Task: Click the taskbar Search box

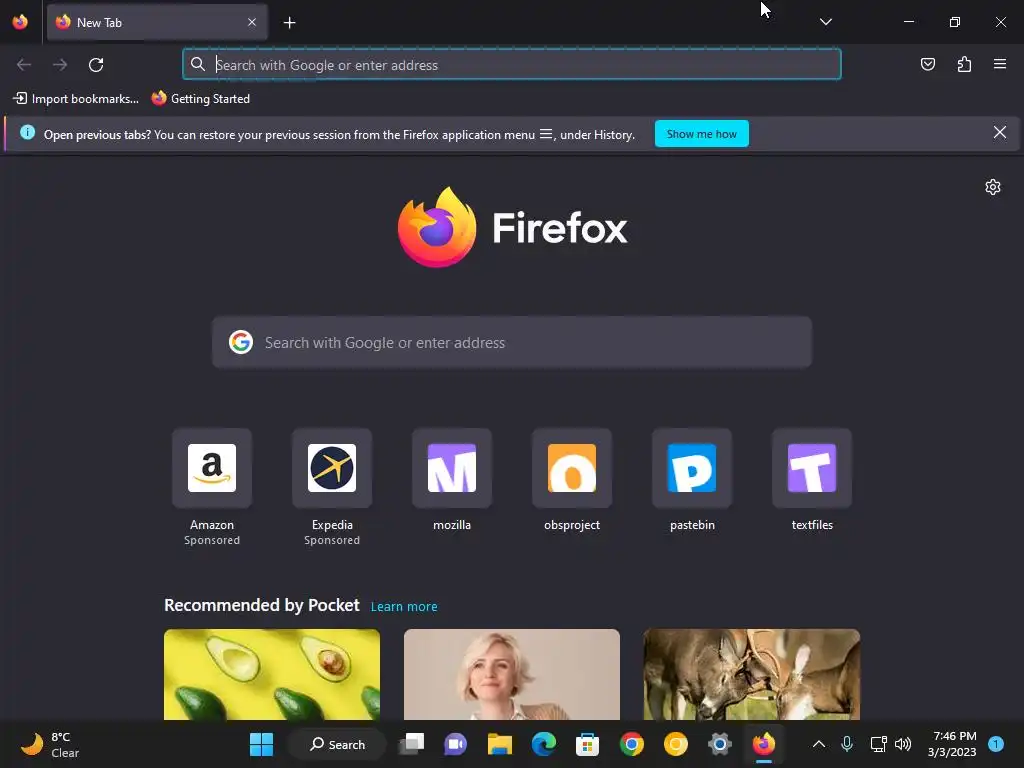Action: coord(338,744)
